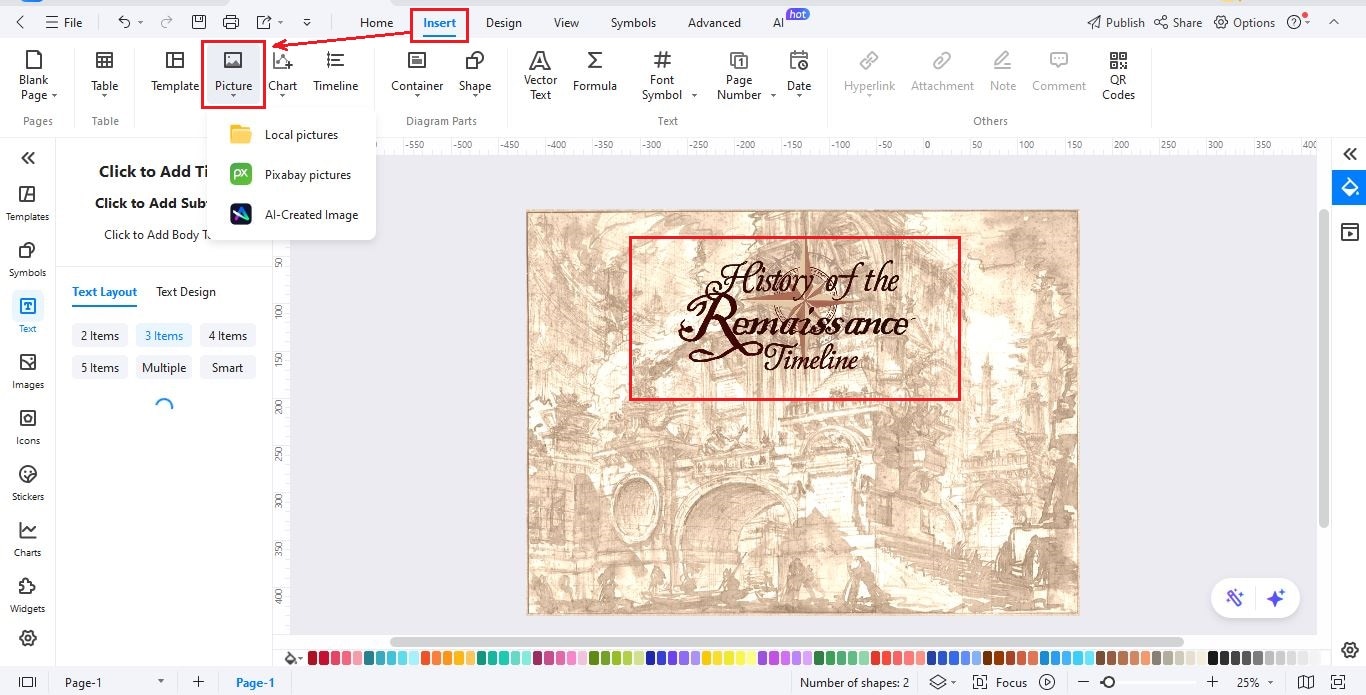
Task: Insert a Chart from the ribbon
Action: pyautogui.click(x=283, y=75)
